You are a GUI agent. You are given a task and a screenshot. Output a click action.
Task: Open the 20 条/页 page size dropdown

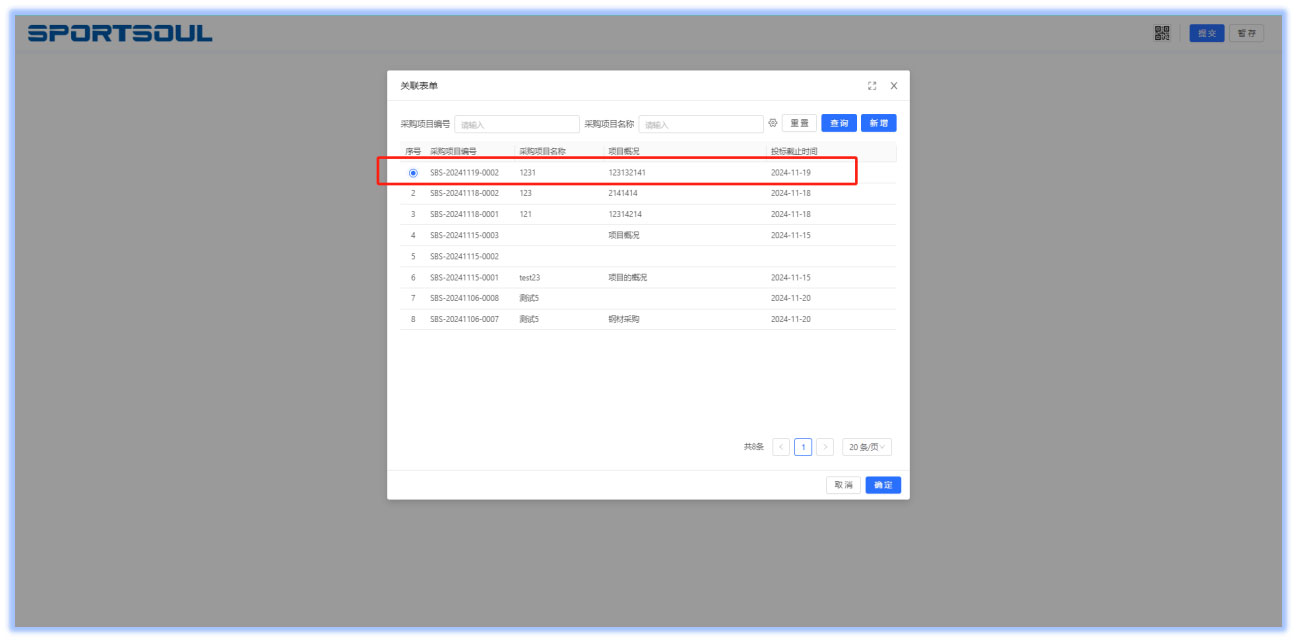[x=866, y=447]
